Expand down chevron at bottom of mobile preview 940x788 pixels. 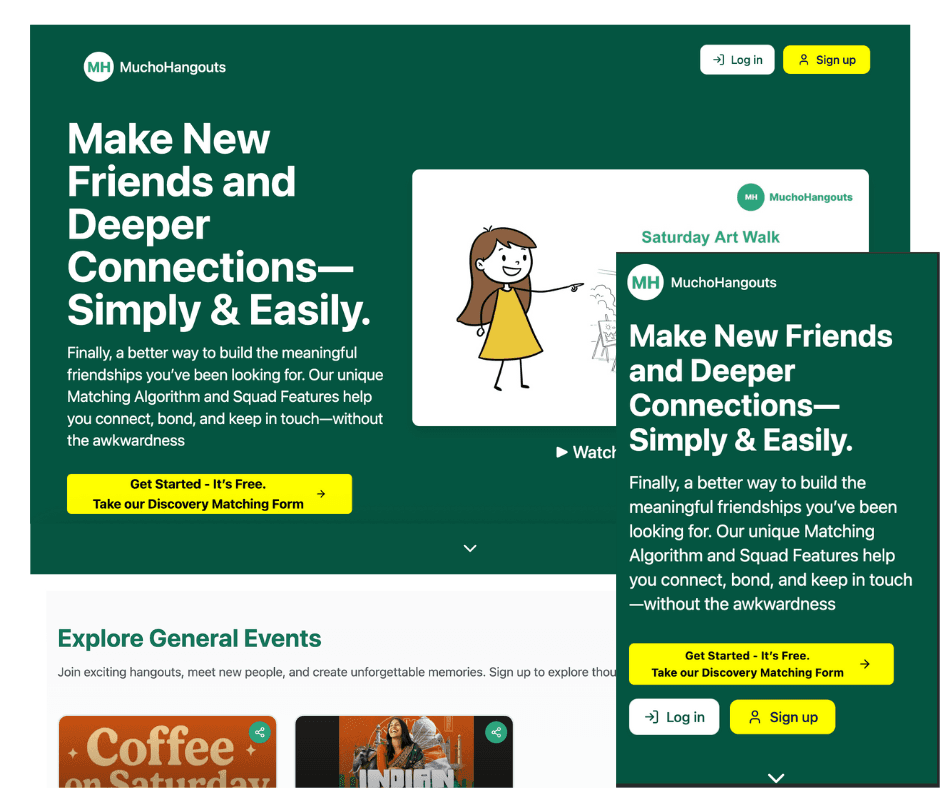pos(776,778)
